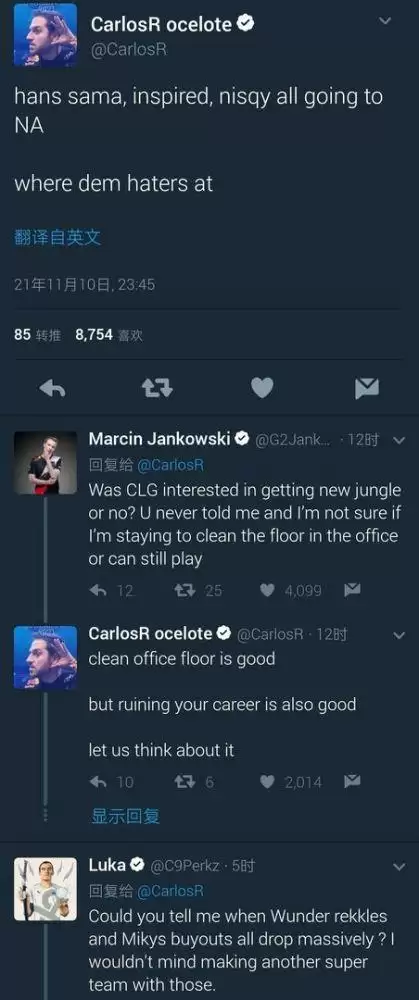Open the chevron menu on Luka's reply
This screenshot has height=1000, width=419.
coord(399,867)
